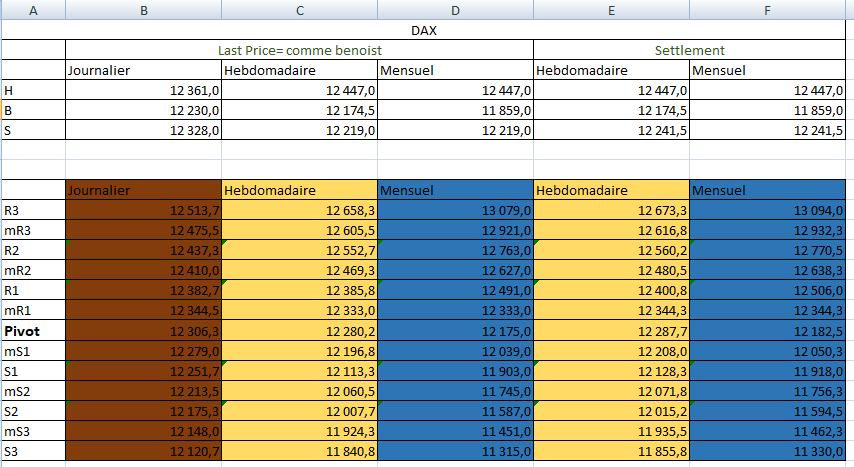Select Journalier R3 value 12 513,7
Screen dimensions: 854x467
click(x=144, y=210)
